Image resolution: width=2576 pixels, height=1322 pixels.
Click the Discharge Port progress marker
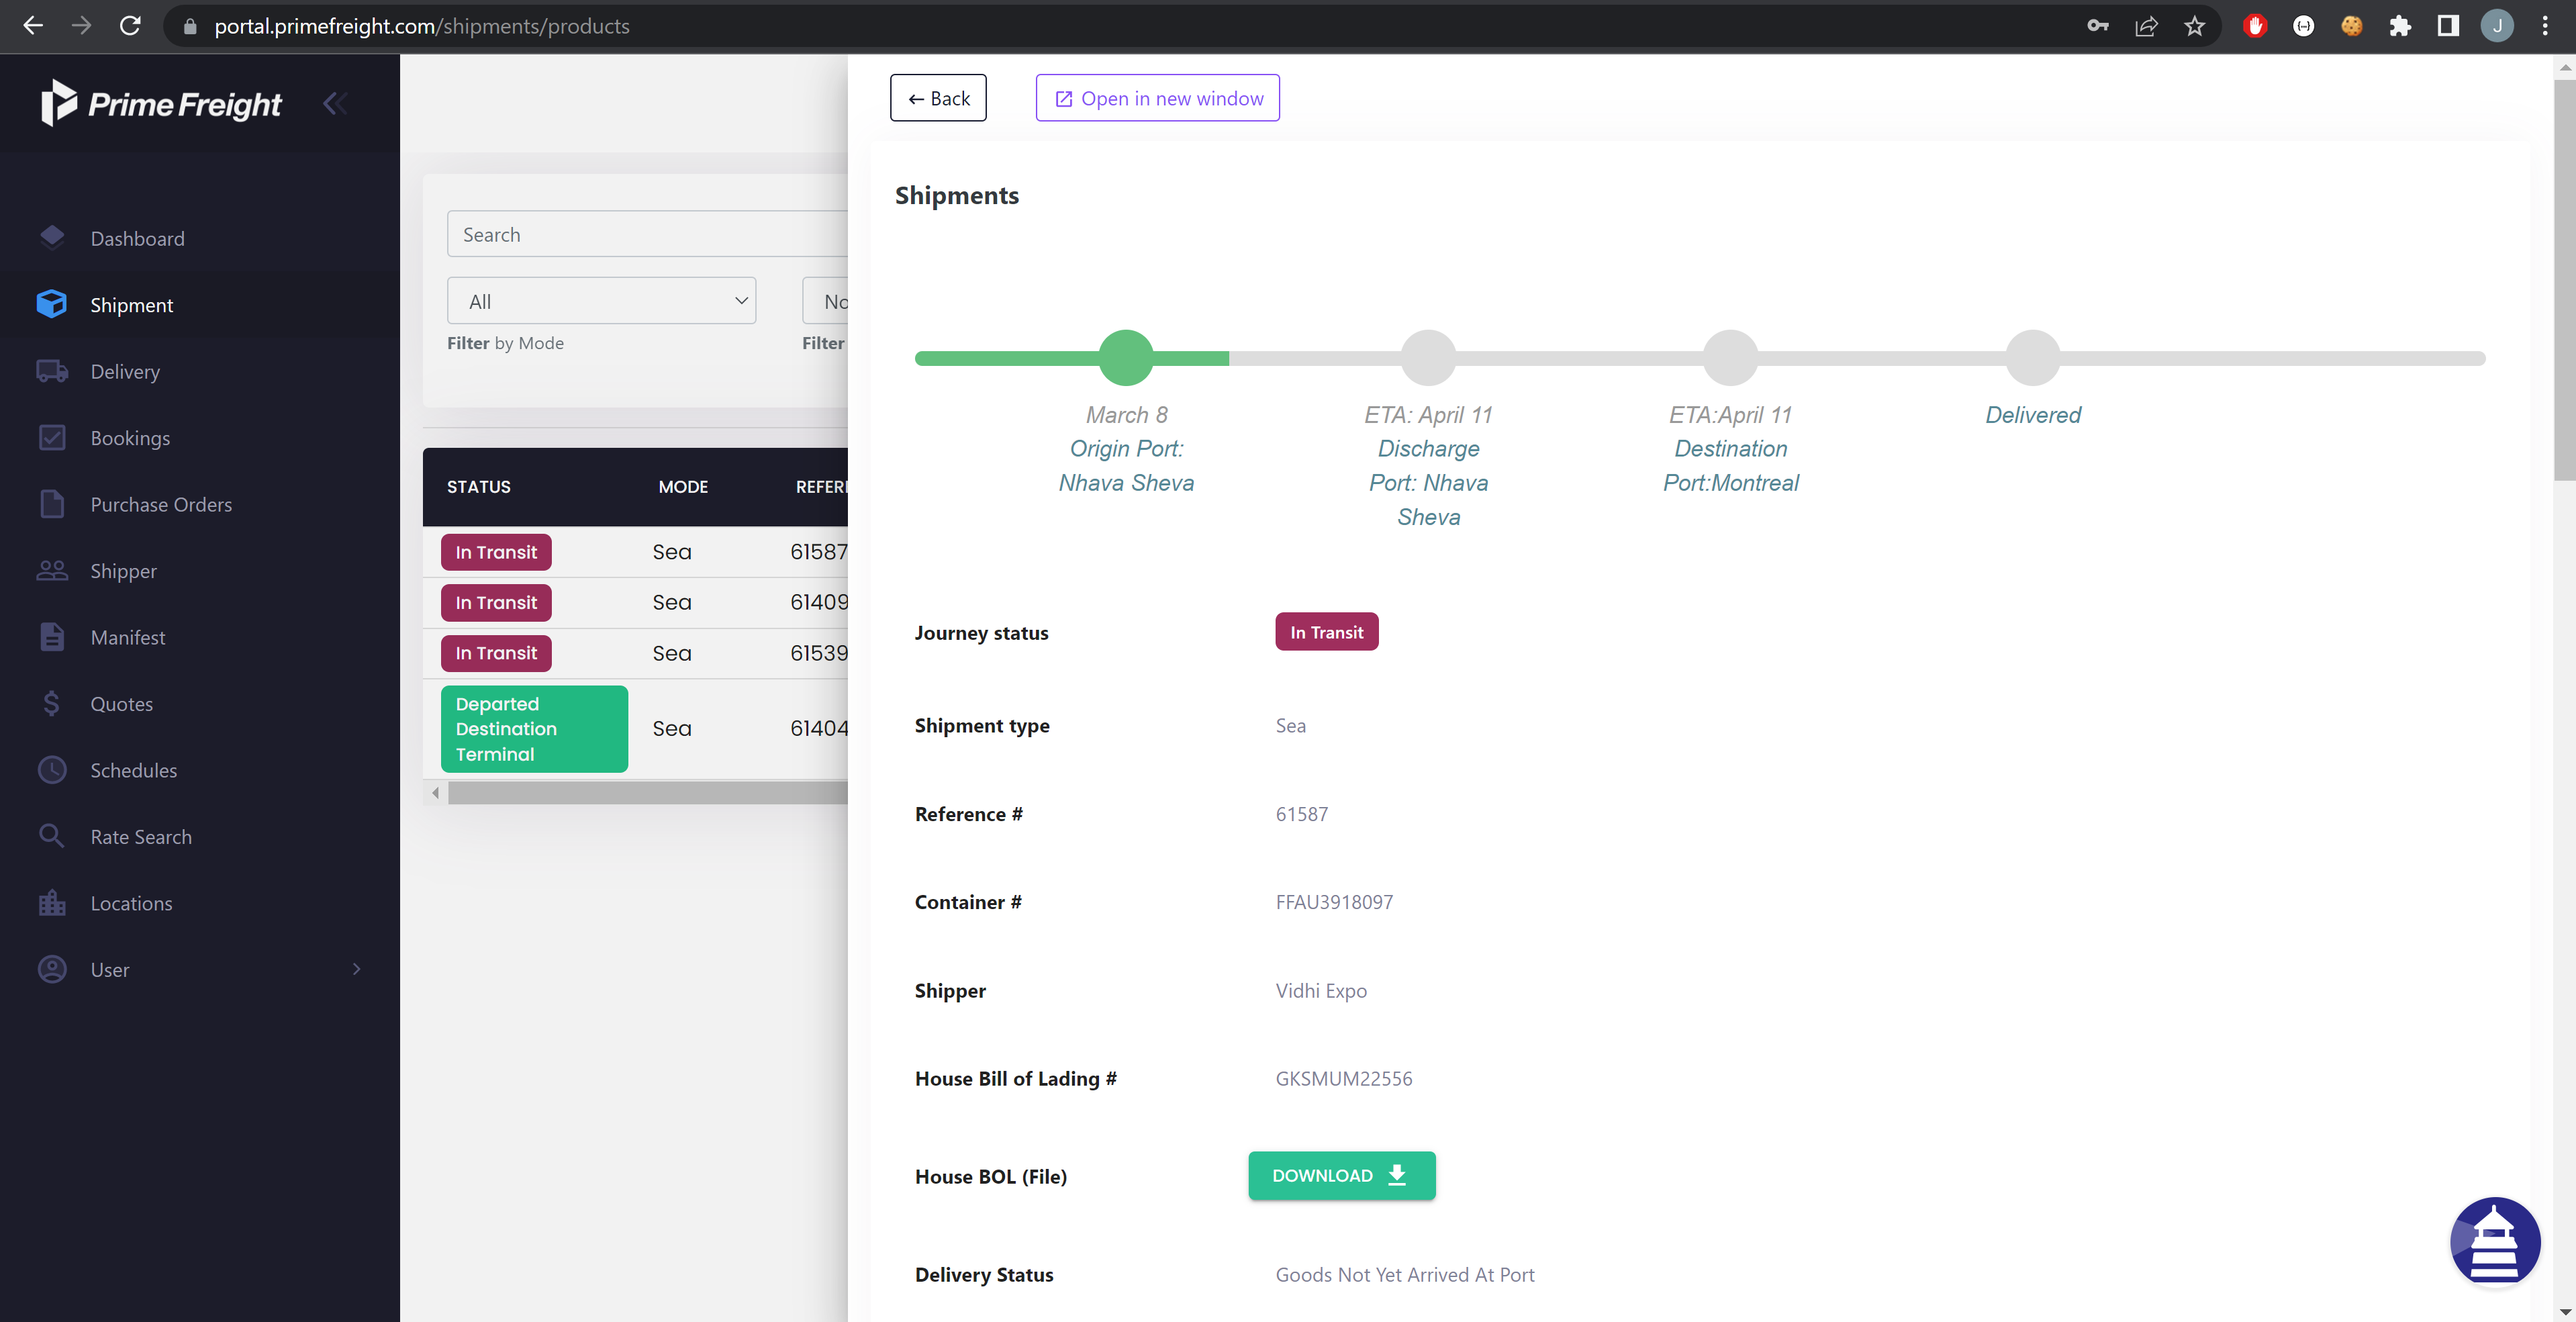(x=1428, y=357)
